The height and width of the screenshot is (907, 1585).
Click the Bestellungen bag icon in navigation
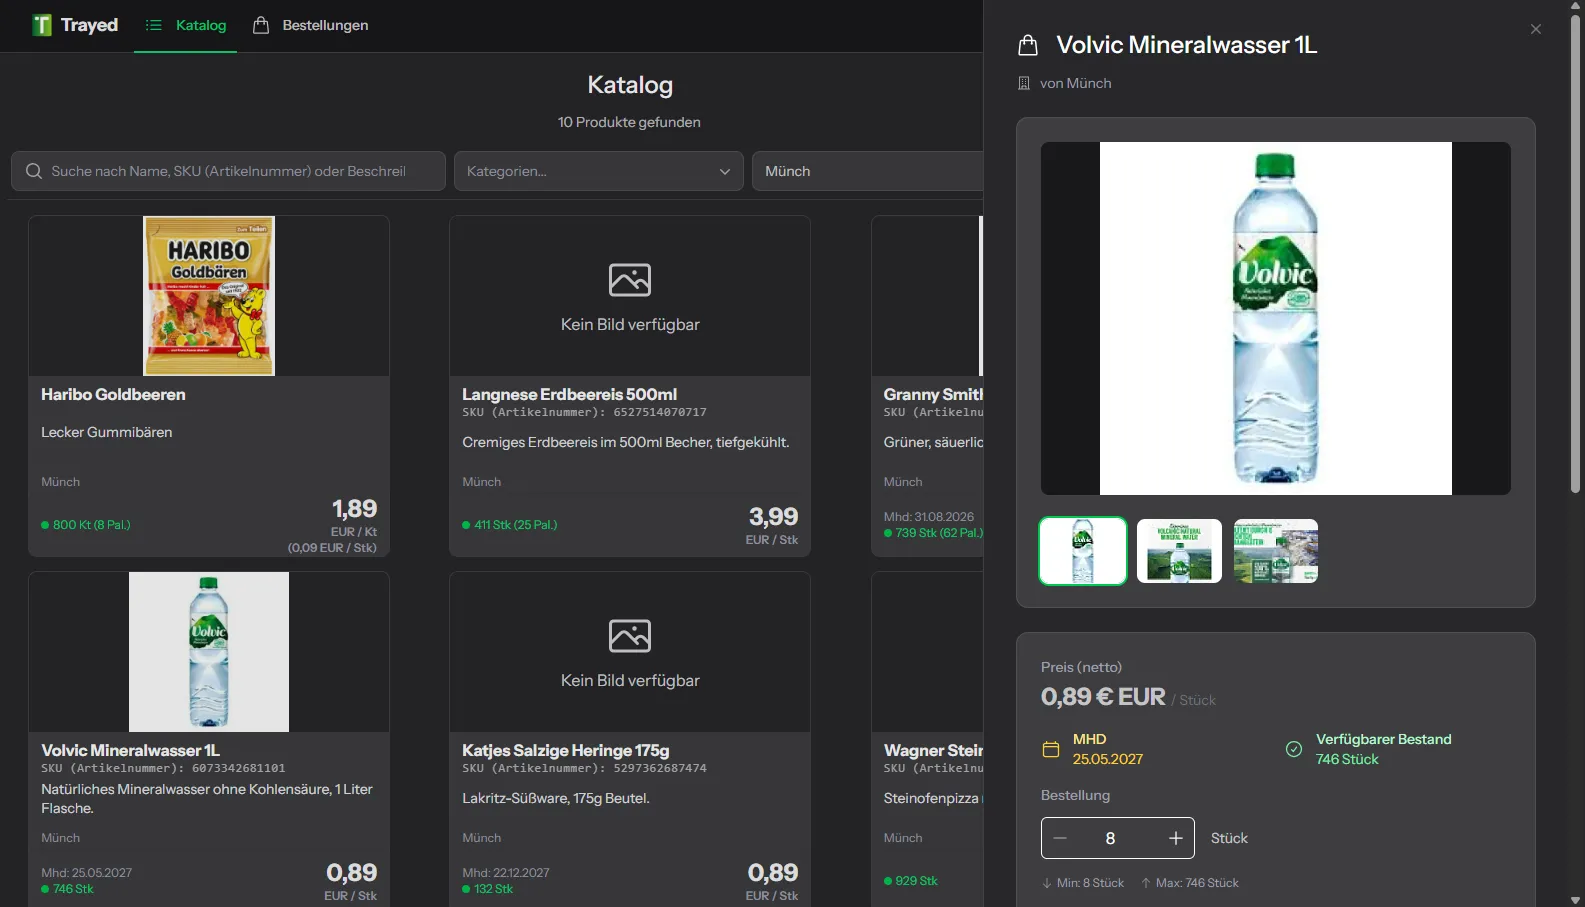click(261, 25)
